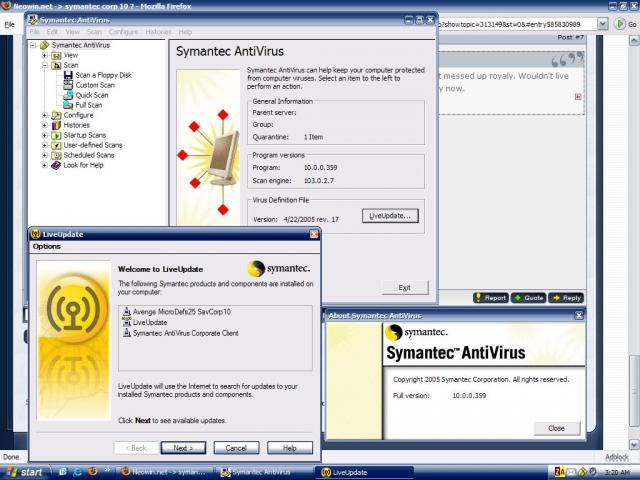Screen dimensions: 640x480
Task: Click the Histories book icon
Action: [56, 125]
